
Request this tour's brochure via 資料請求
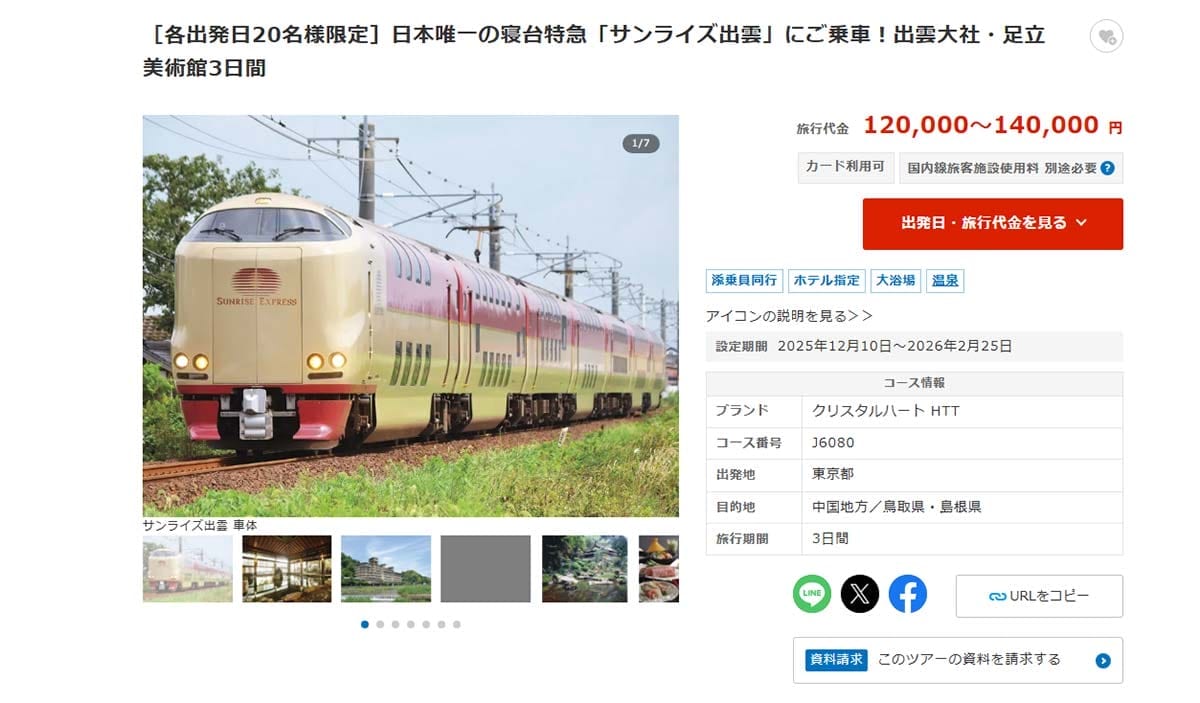pyautogui.click(x=958, y=660)
